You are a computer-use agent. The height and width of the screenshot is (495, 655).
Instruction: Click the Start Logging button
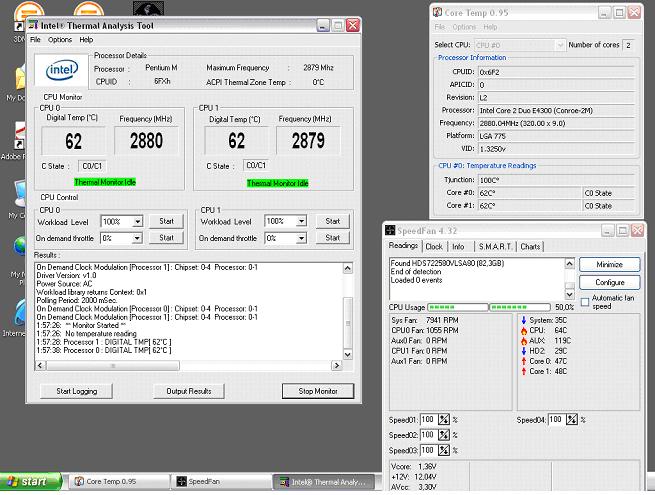point(76,391)
